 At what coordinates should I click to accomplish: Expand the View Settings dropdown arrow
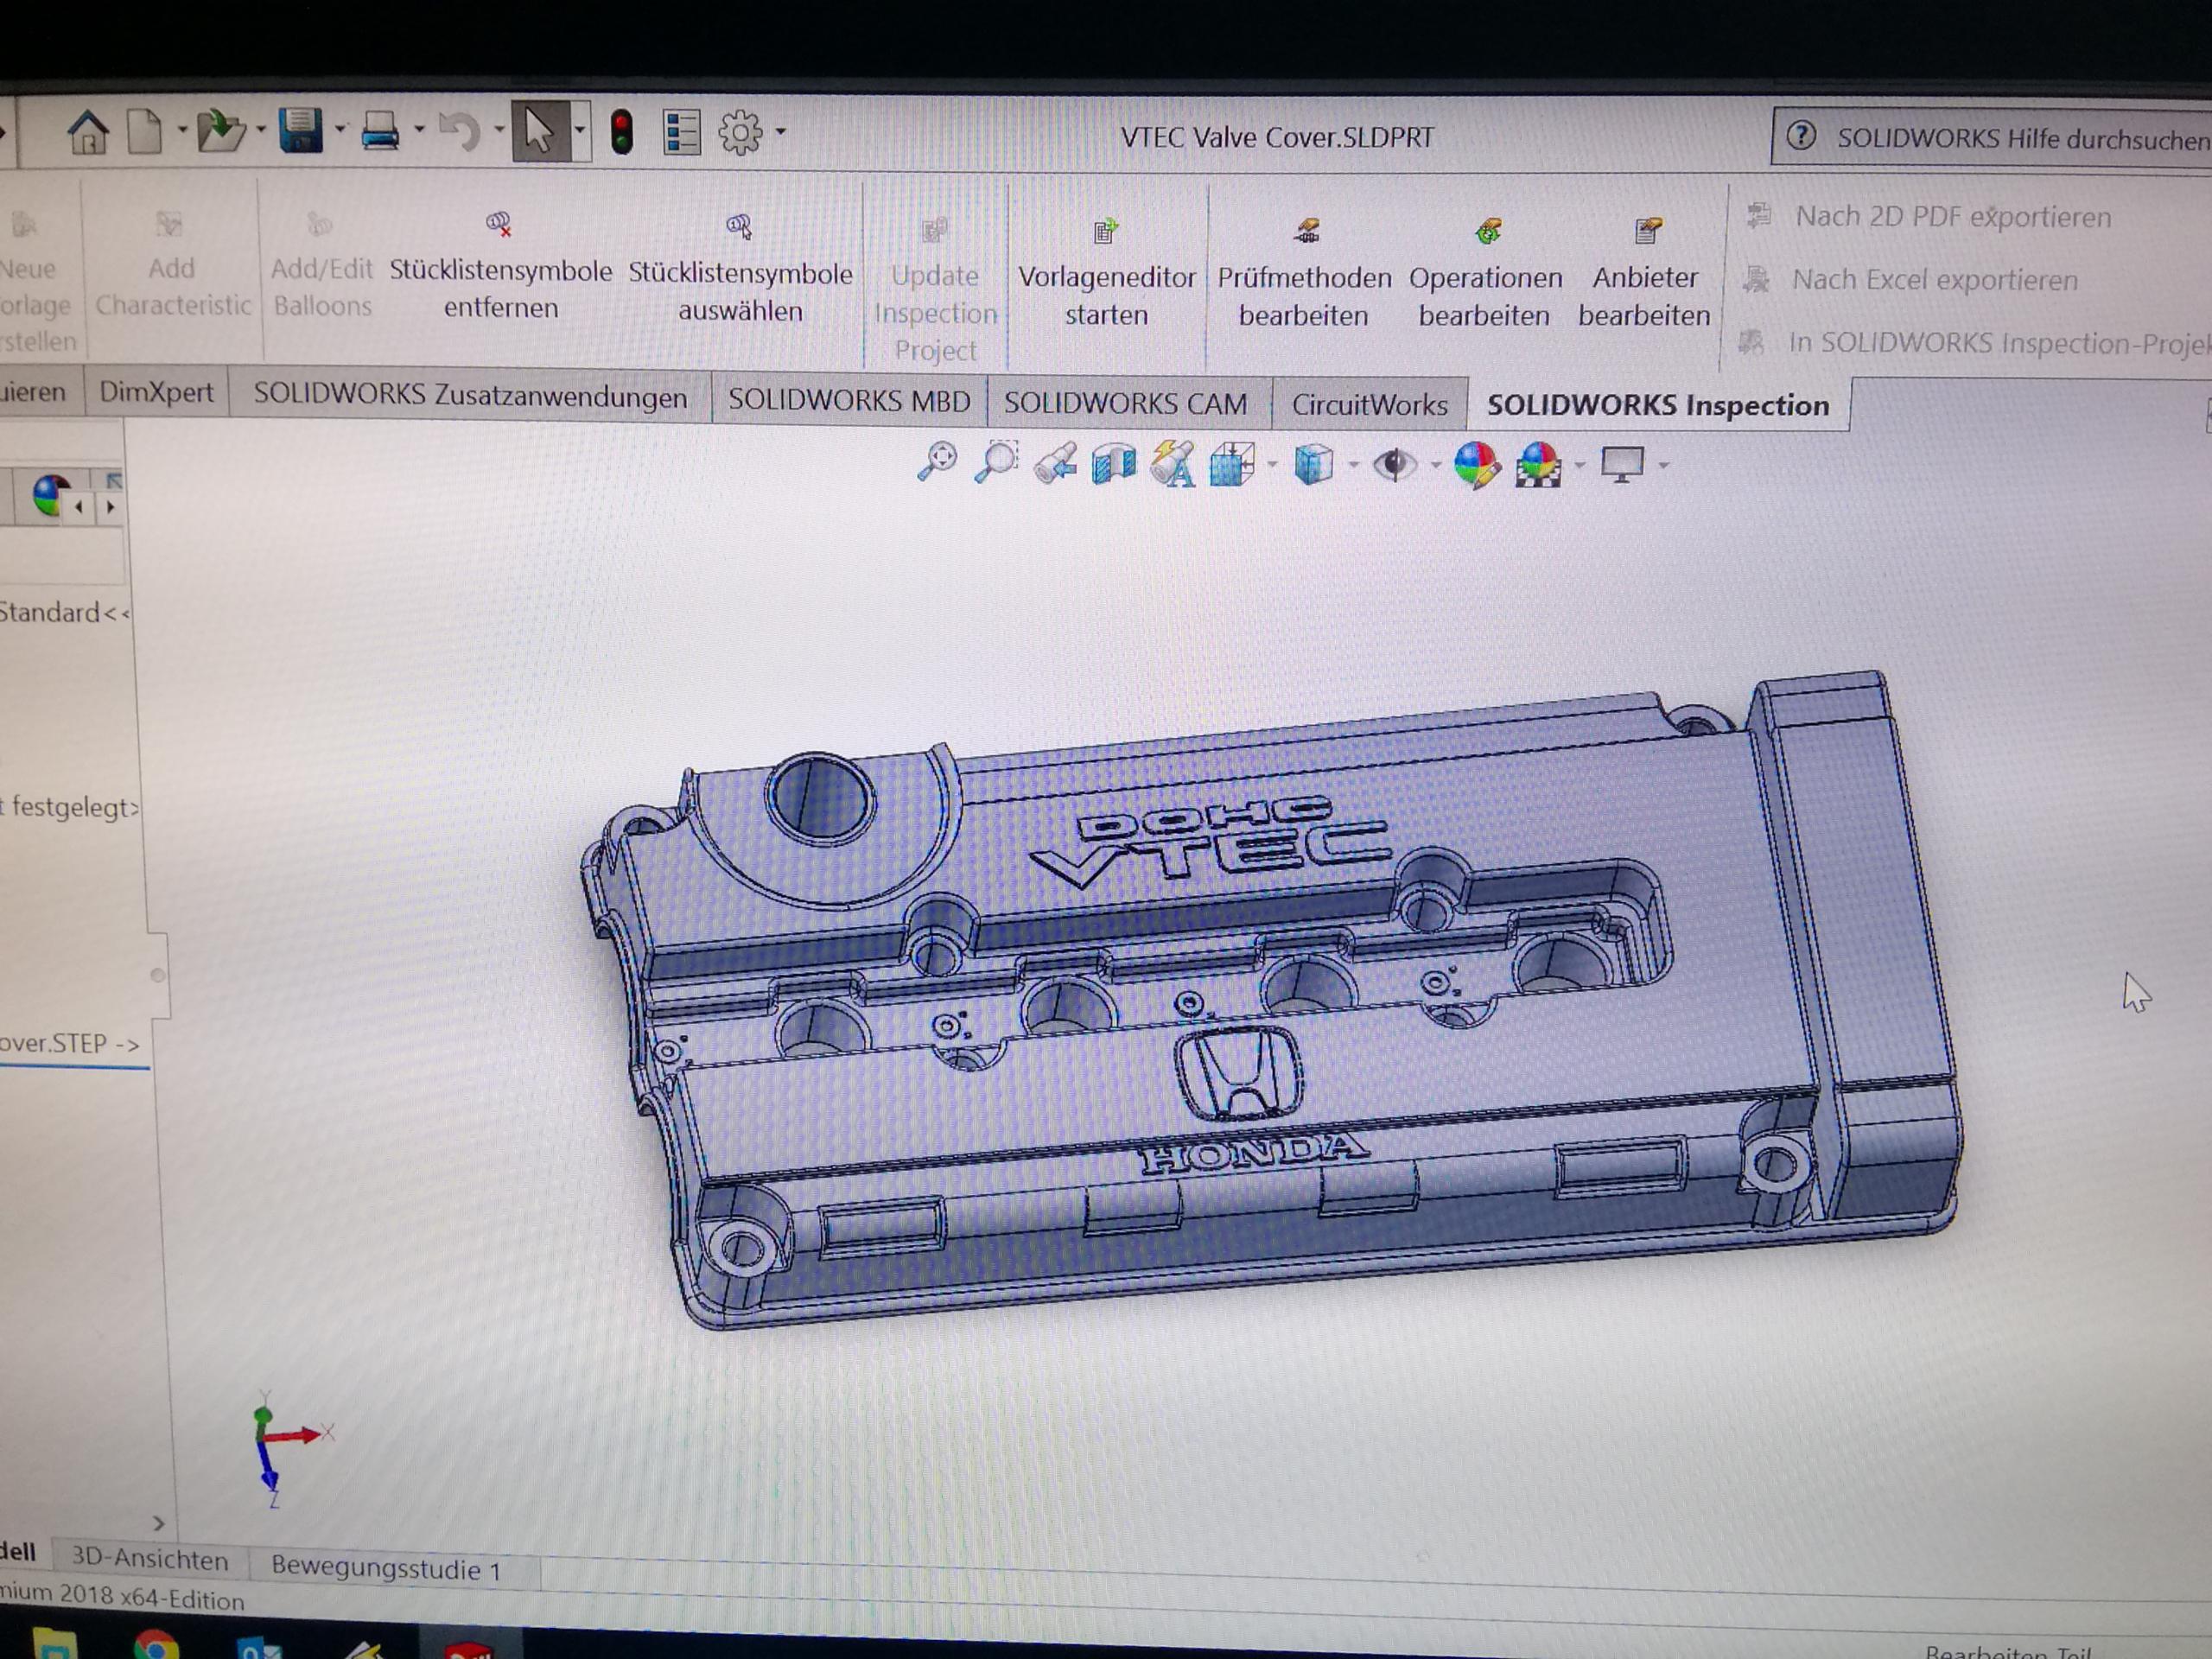coord(1664,465)
